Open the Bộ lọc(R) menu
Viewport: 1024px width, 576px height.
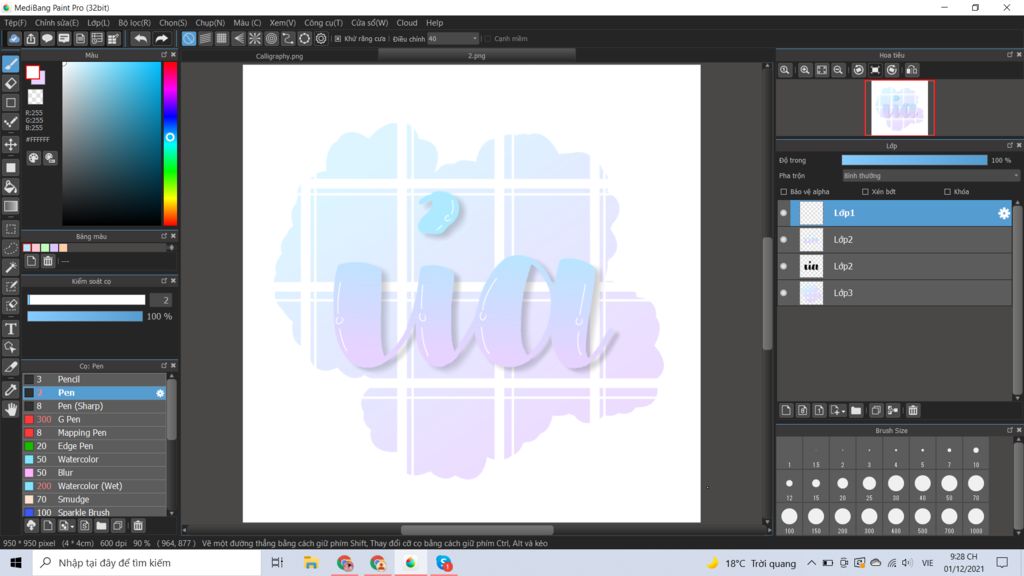click(x=135, y=23)
